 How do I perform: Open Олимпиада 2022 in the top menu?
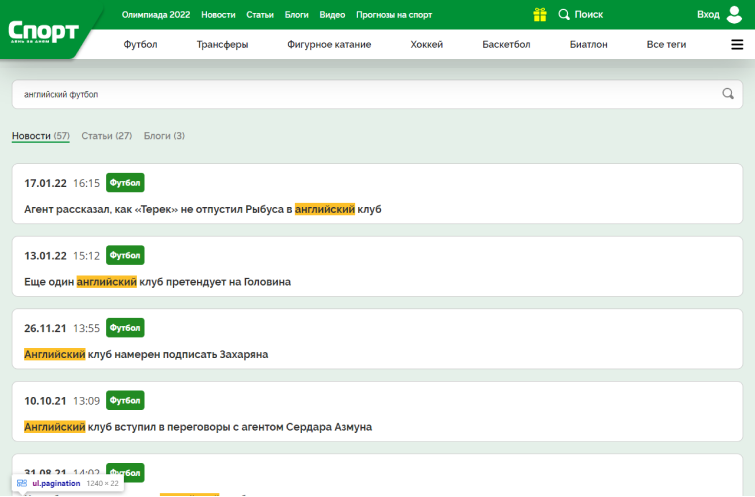point(155,15)
